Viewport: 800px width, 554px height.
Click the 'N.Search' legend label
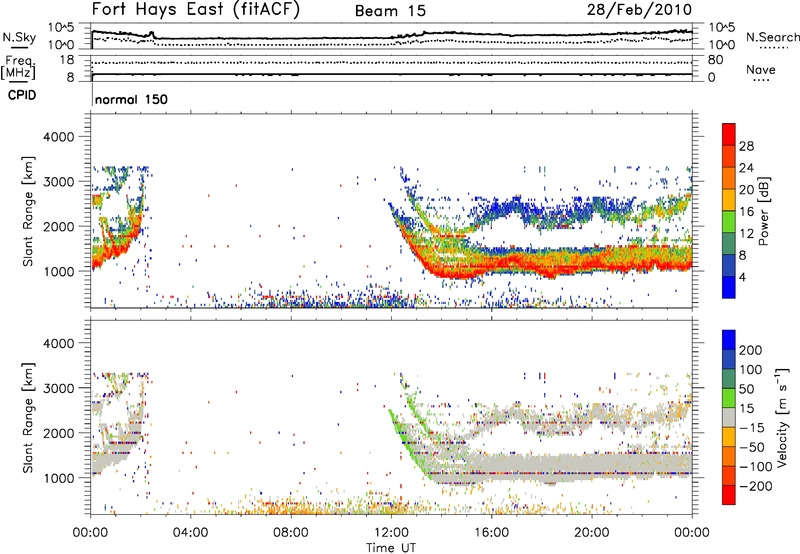point(773,37)
